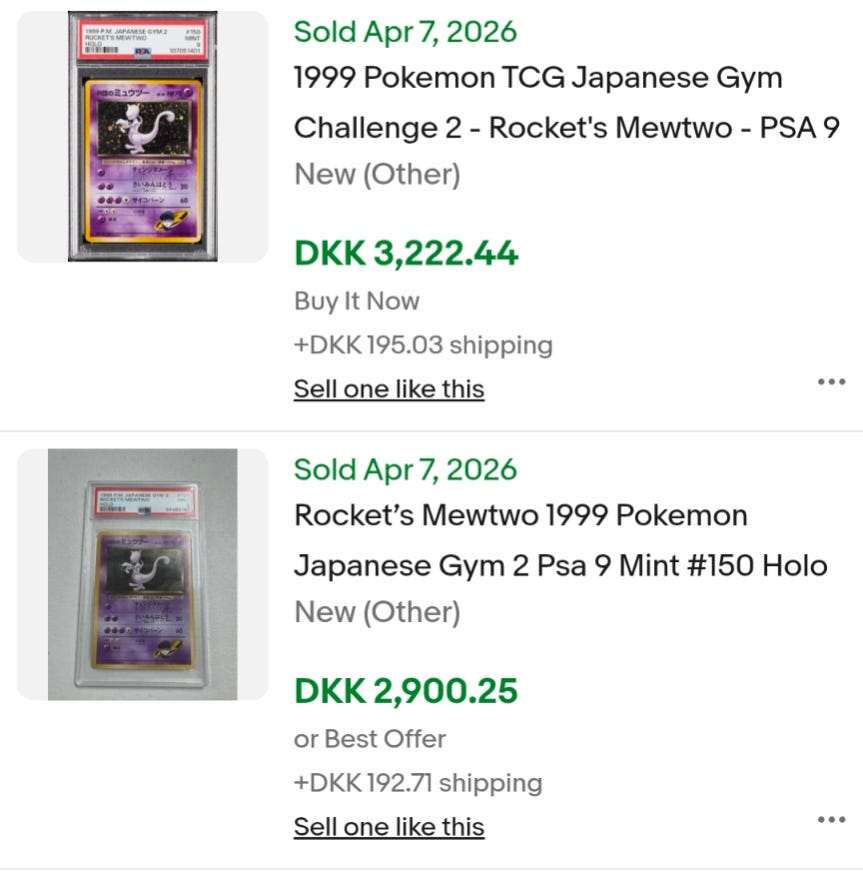Click the "or Best Offer" text

tap(370, 739)
